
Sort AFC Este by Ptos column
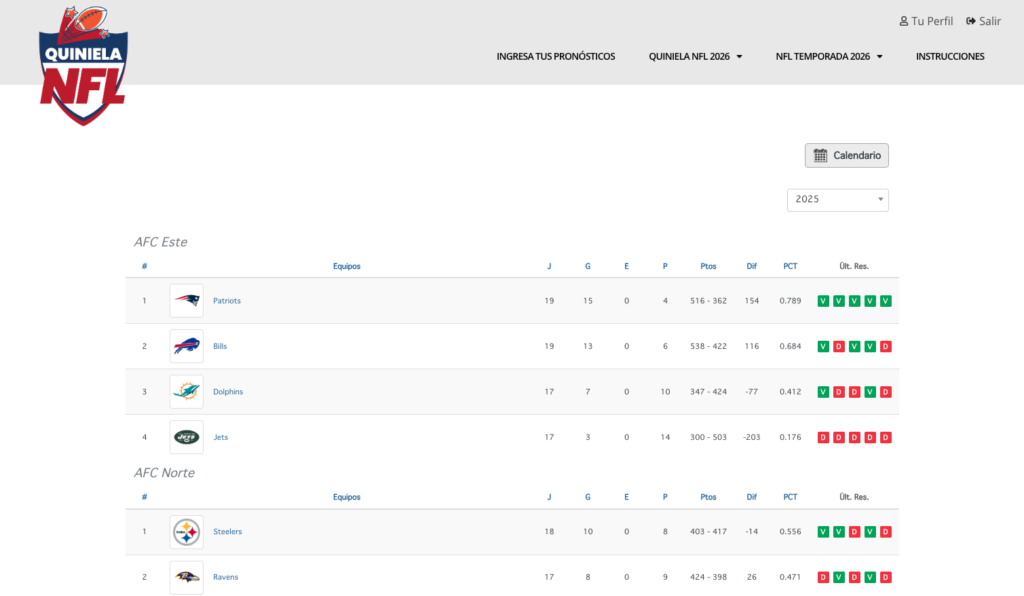click(x=708, y=266)
